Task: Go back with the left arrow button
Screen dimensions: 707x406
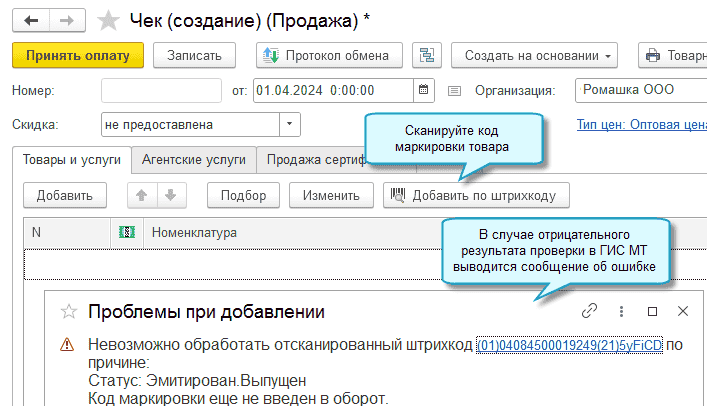Action: 31,20
